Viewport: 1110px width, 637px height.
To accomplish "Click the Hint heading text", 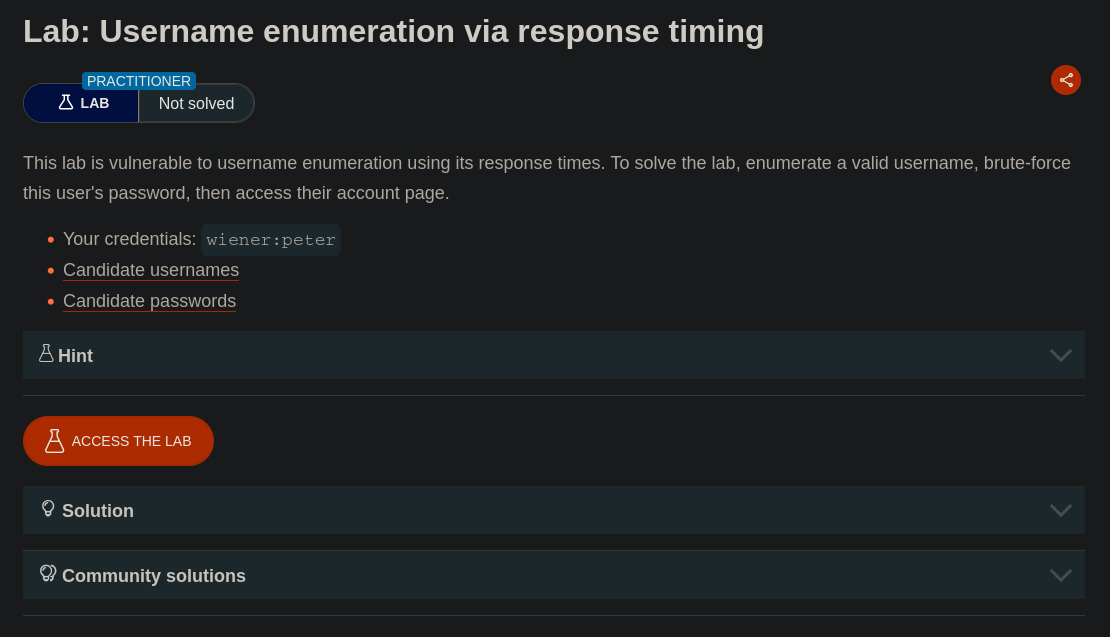I will [76, 356].
